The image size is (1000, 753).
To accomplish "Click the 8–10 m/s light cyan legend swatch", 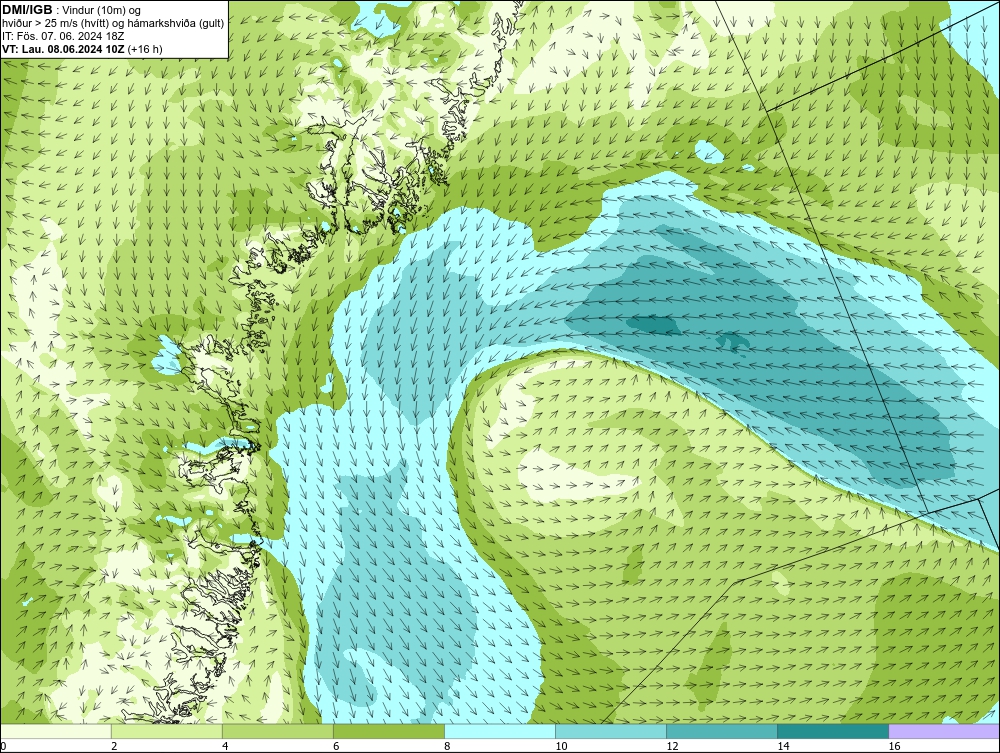I will [x=500, y=732].
